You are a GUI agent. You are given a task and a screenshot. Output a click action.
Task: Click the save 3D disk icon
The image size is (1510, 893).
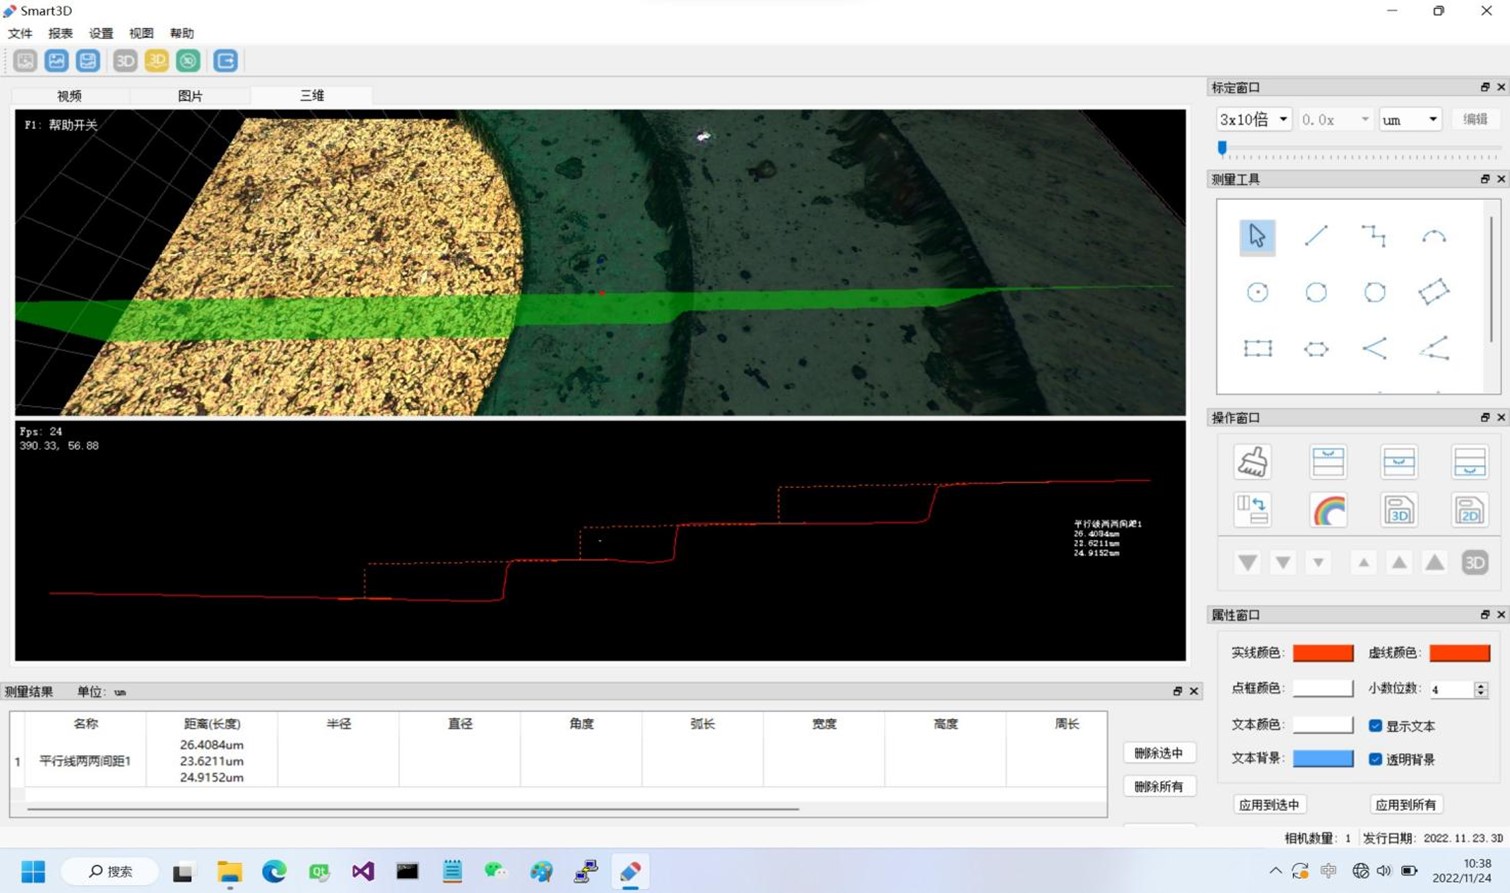pos(1399,511)
